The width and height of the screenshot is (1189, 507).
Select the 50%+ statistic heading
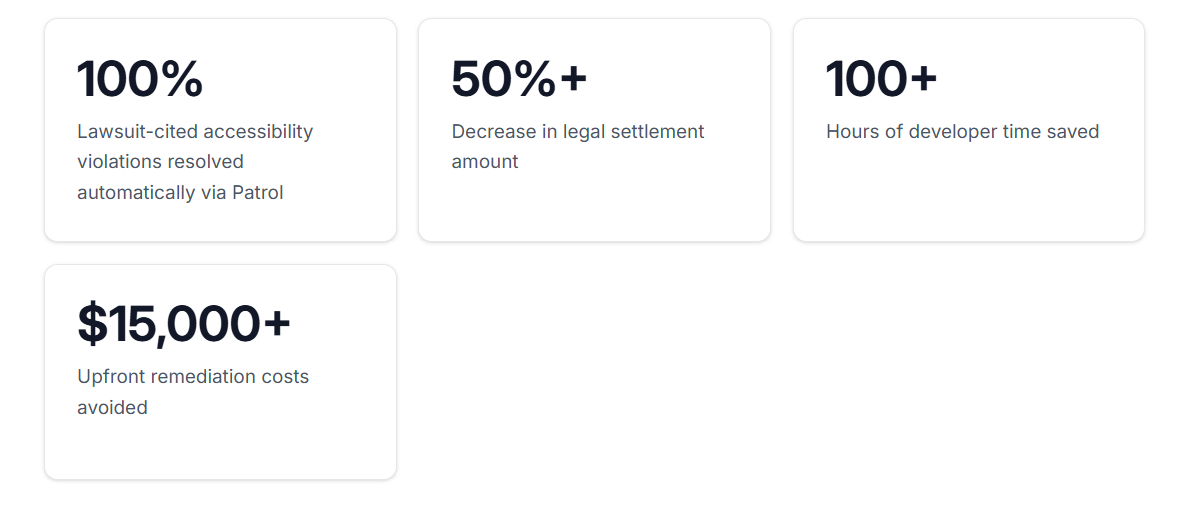point(519,80)
